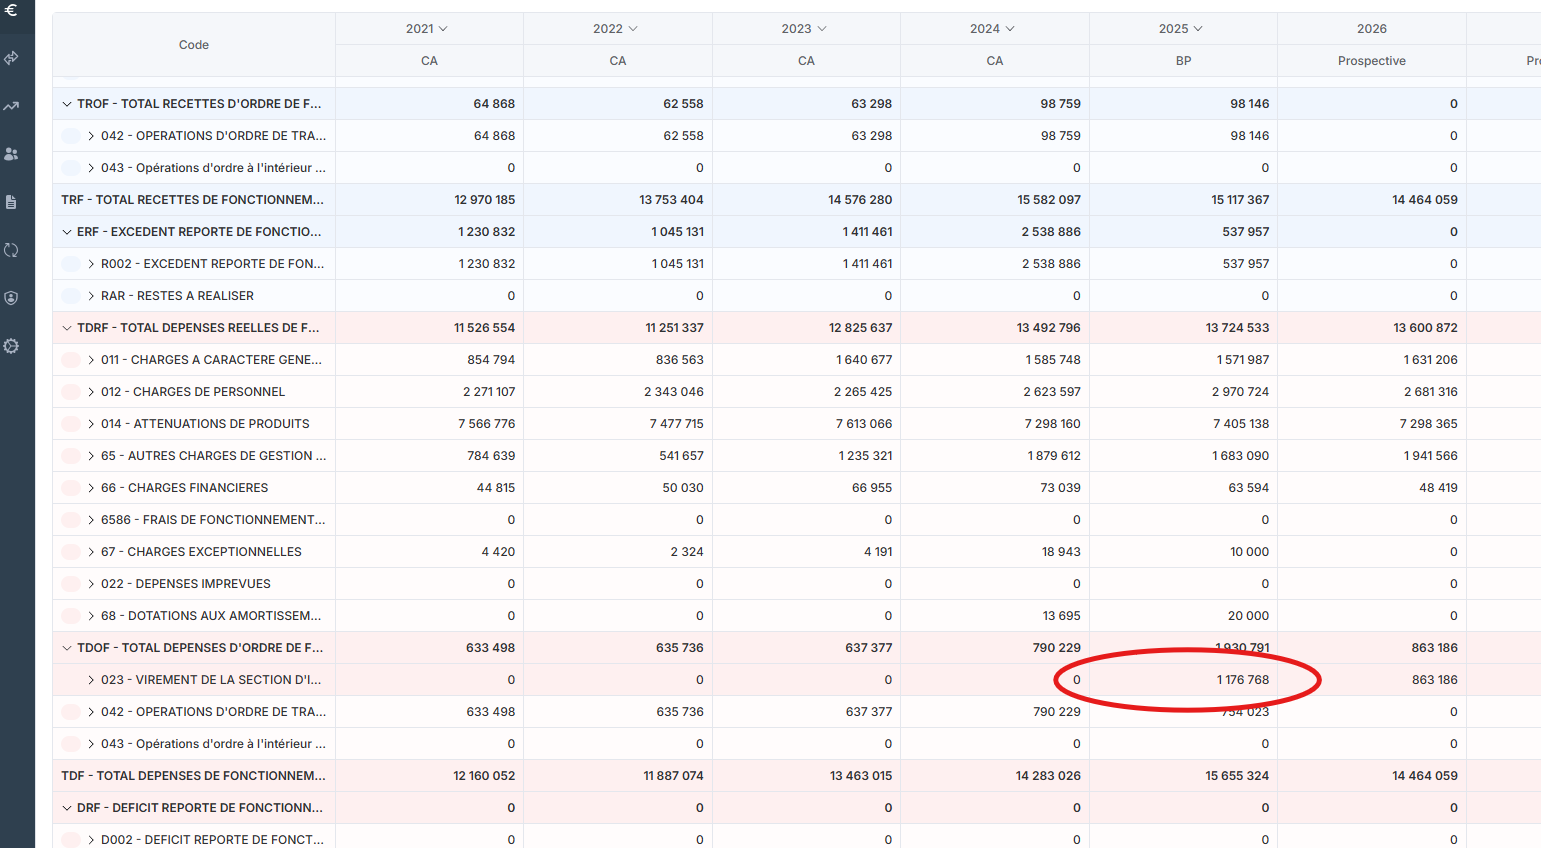The height and width of the screenshot is (848, 1541).
Task: Open the trending-up chart sidebar icon
Action: click(x=12, y=106)
